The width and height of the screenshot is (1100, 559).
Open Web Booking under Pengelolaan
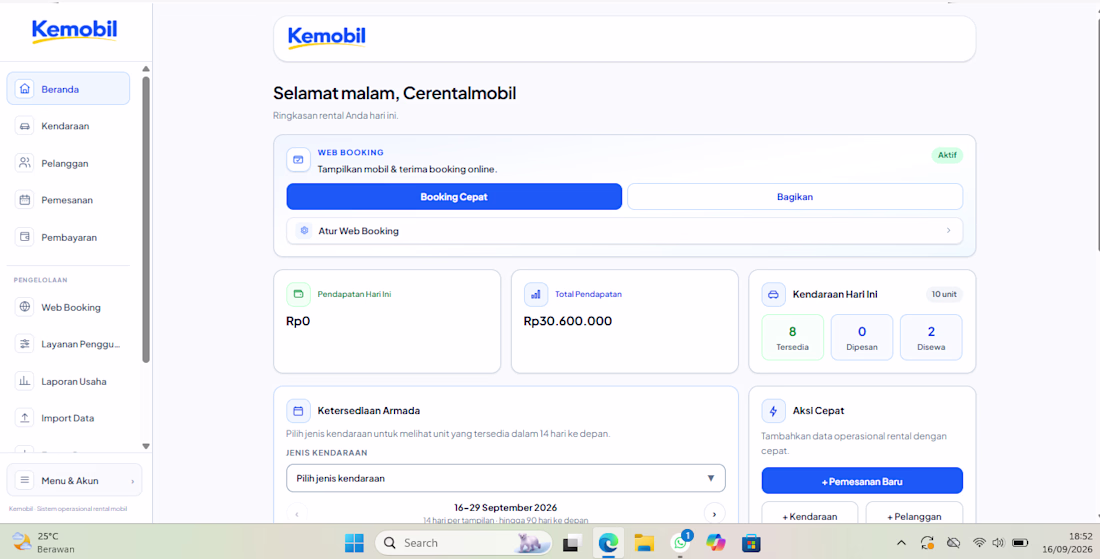tap(68, 307)
